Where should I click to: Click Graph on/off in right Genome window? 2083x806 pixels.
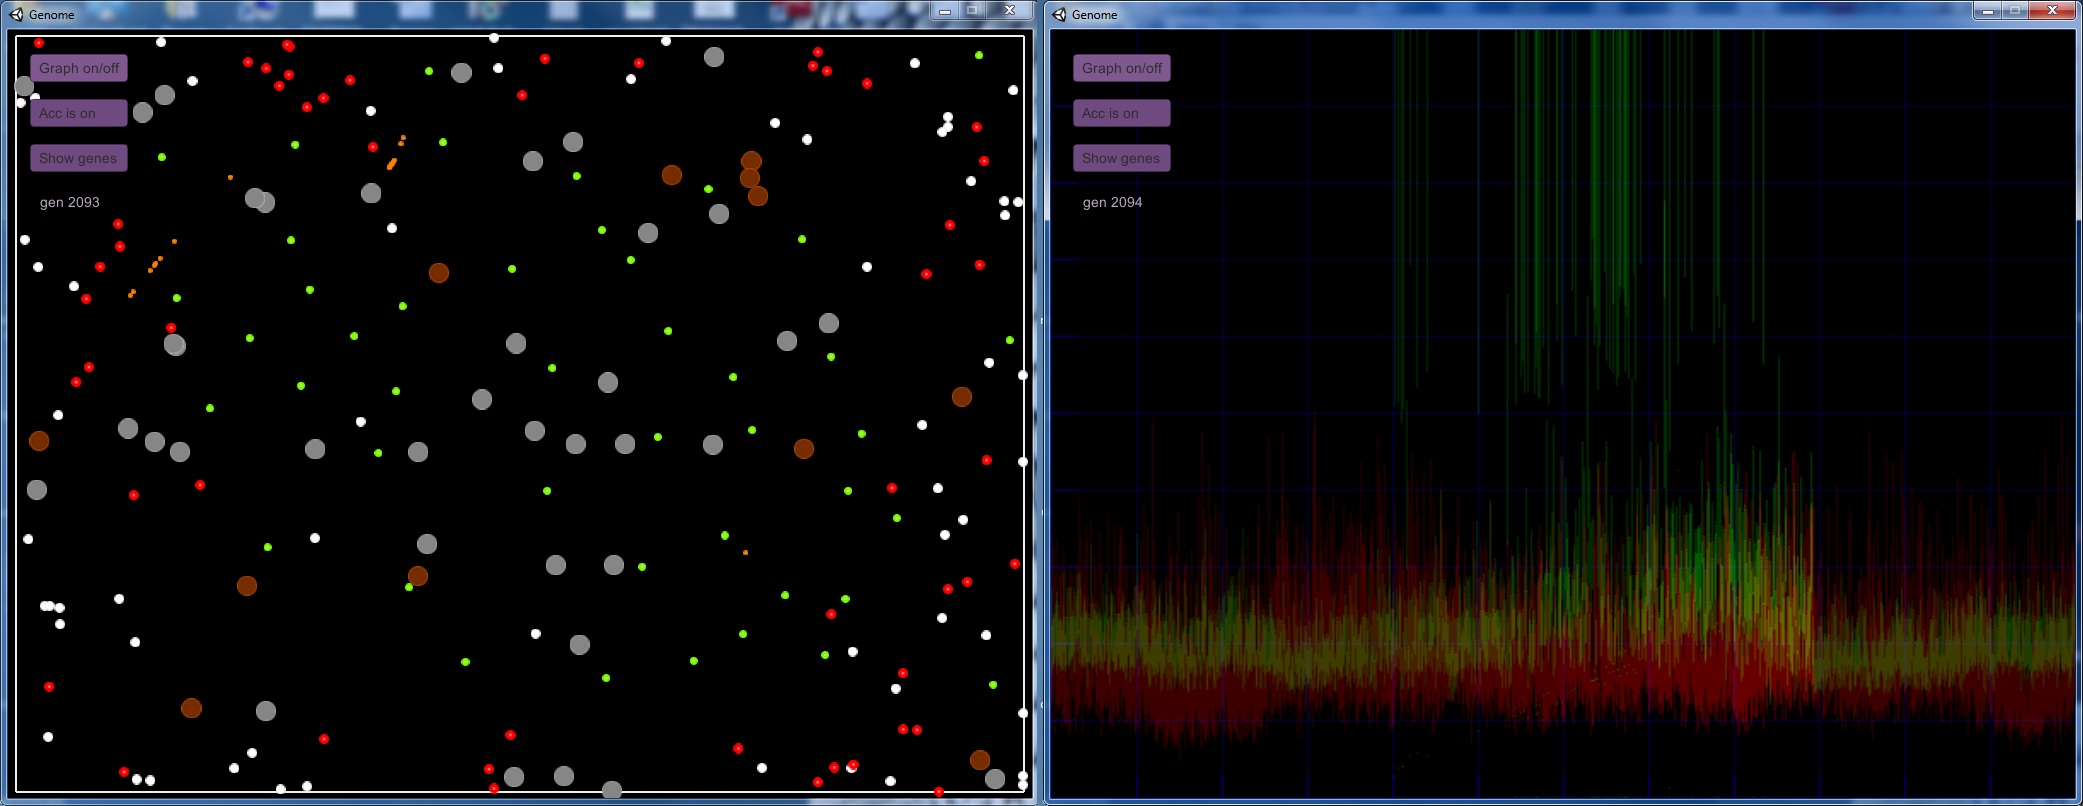tap(1122, 68)
